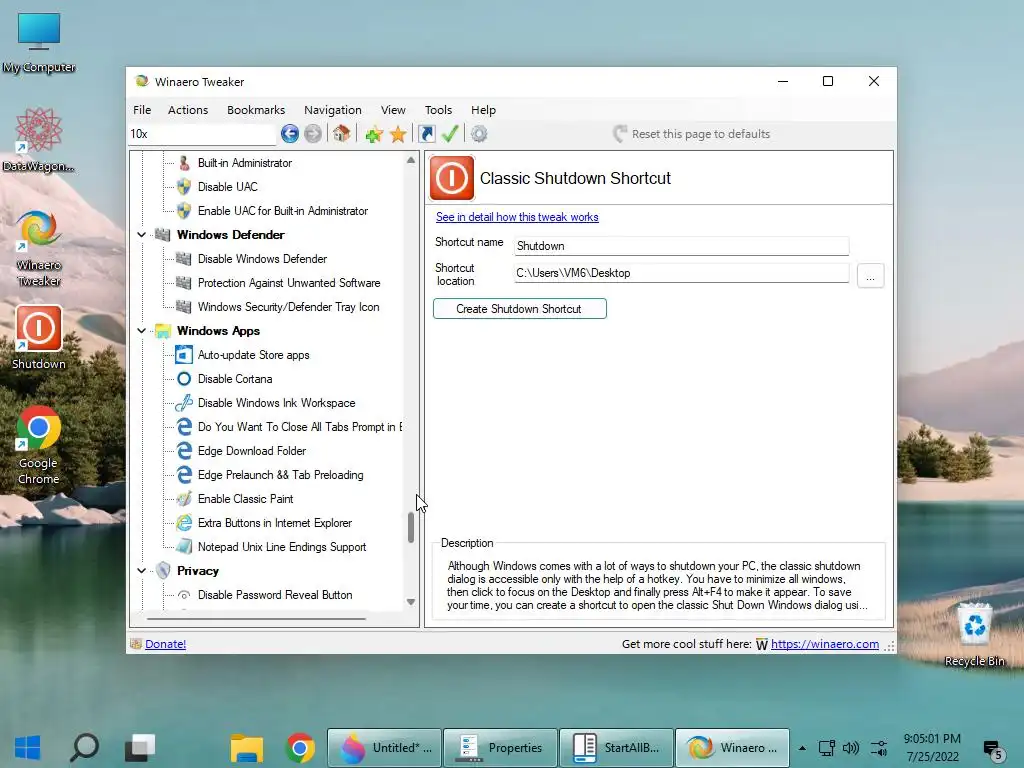Go back with the blue arrow toolbar icon
The width and height of the screenshot is (1024, 768).
click(x=290, y=134)
